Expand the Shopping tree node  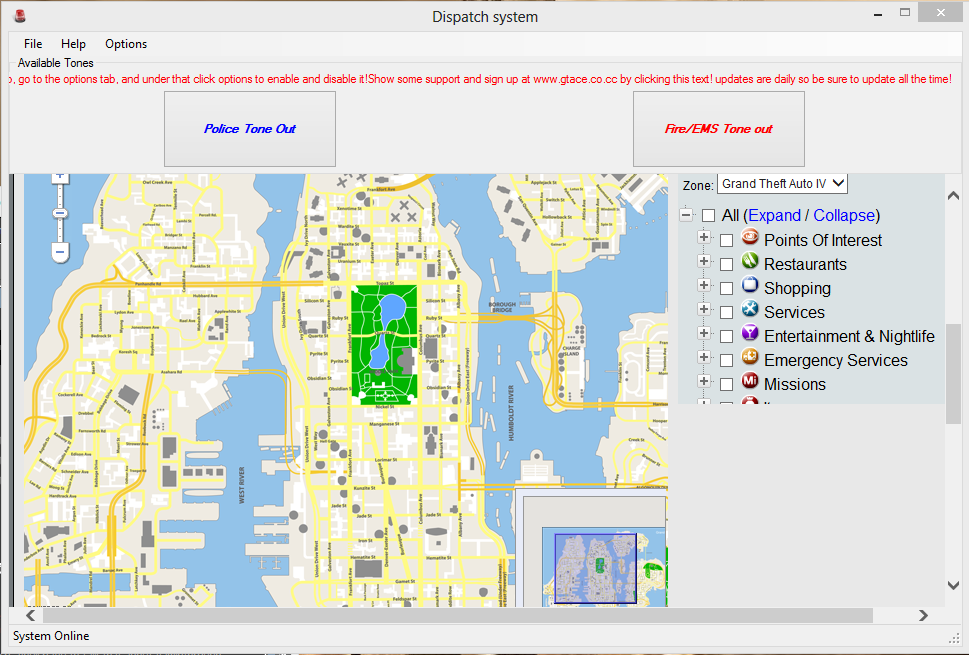click(x=704, y=289)
